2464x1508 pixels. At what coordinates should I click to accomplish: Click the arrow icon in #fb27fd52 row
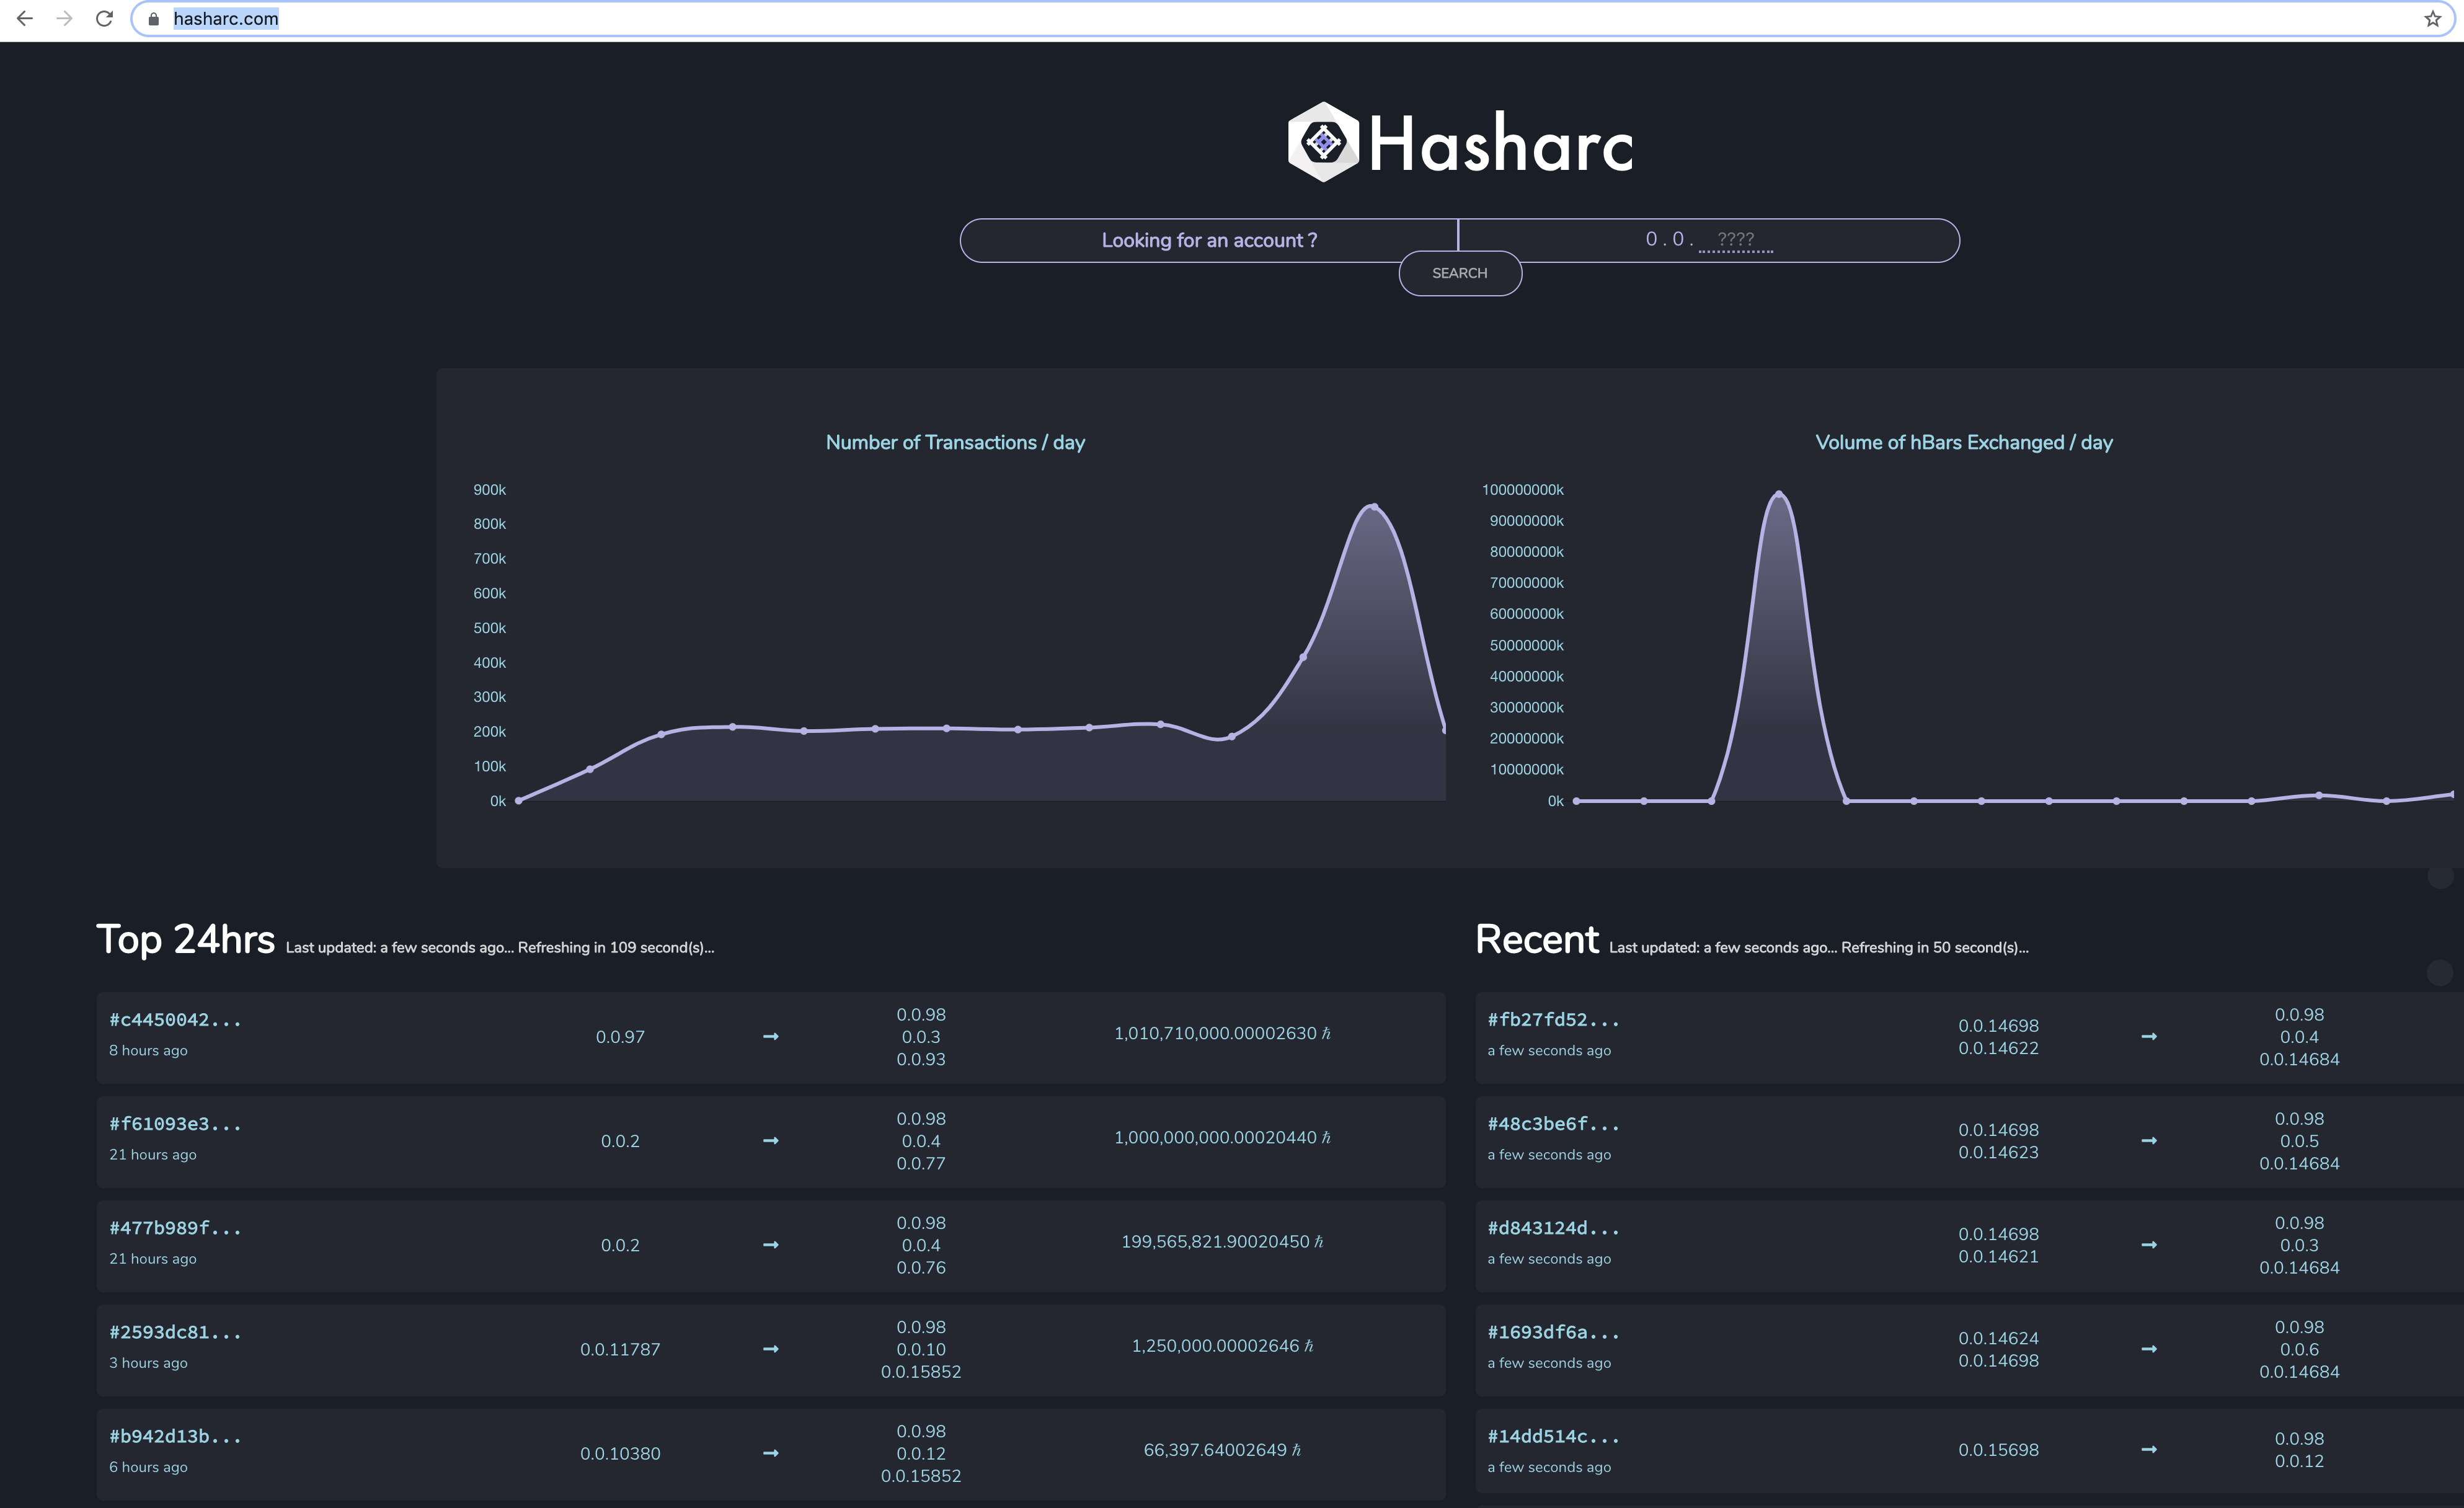(x=2149, y=1037)
